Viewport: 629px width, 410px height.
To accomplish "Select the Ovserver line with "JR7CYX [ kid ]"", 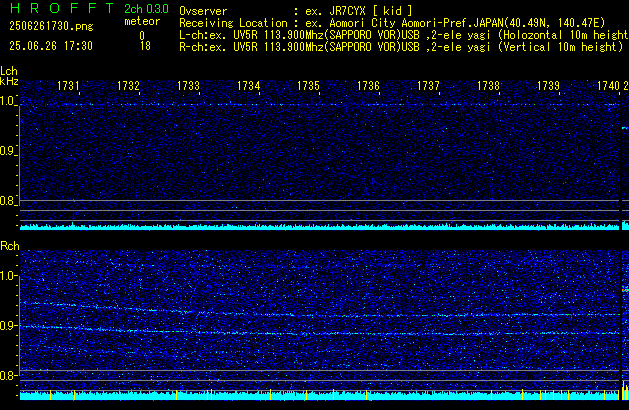I will 296,11.
